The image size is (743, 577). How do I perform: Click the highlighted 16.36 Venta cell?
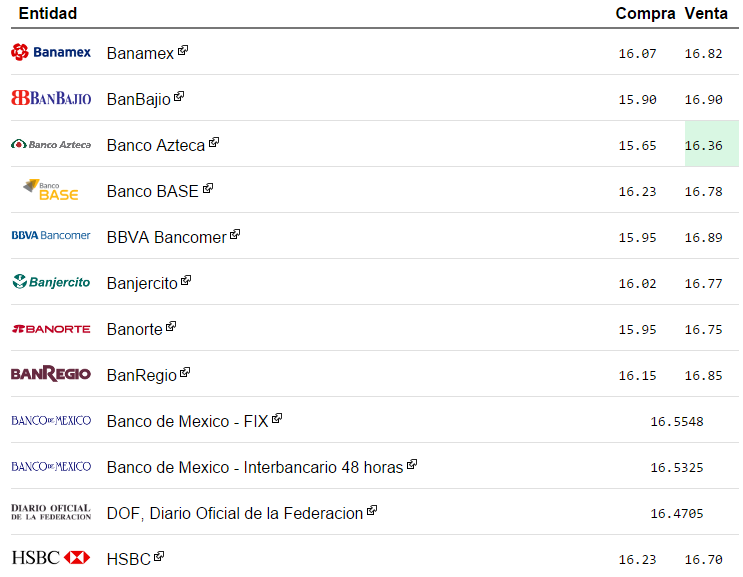(x=711, y=145)
